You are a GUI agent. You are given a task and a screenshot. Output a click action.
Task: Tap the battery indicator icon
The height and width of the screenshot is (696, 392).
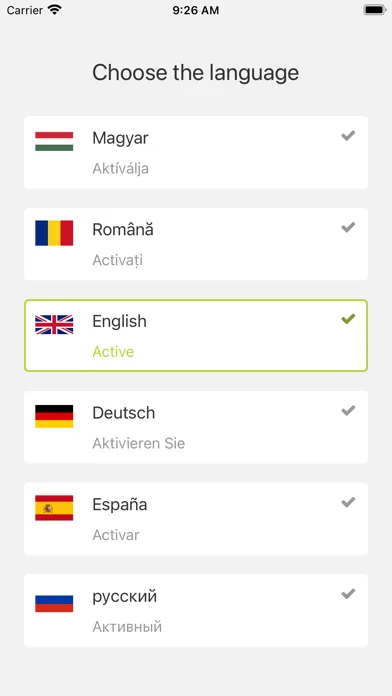[x=375, y=10]
